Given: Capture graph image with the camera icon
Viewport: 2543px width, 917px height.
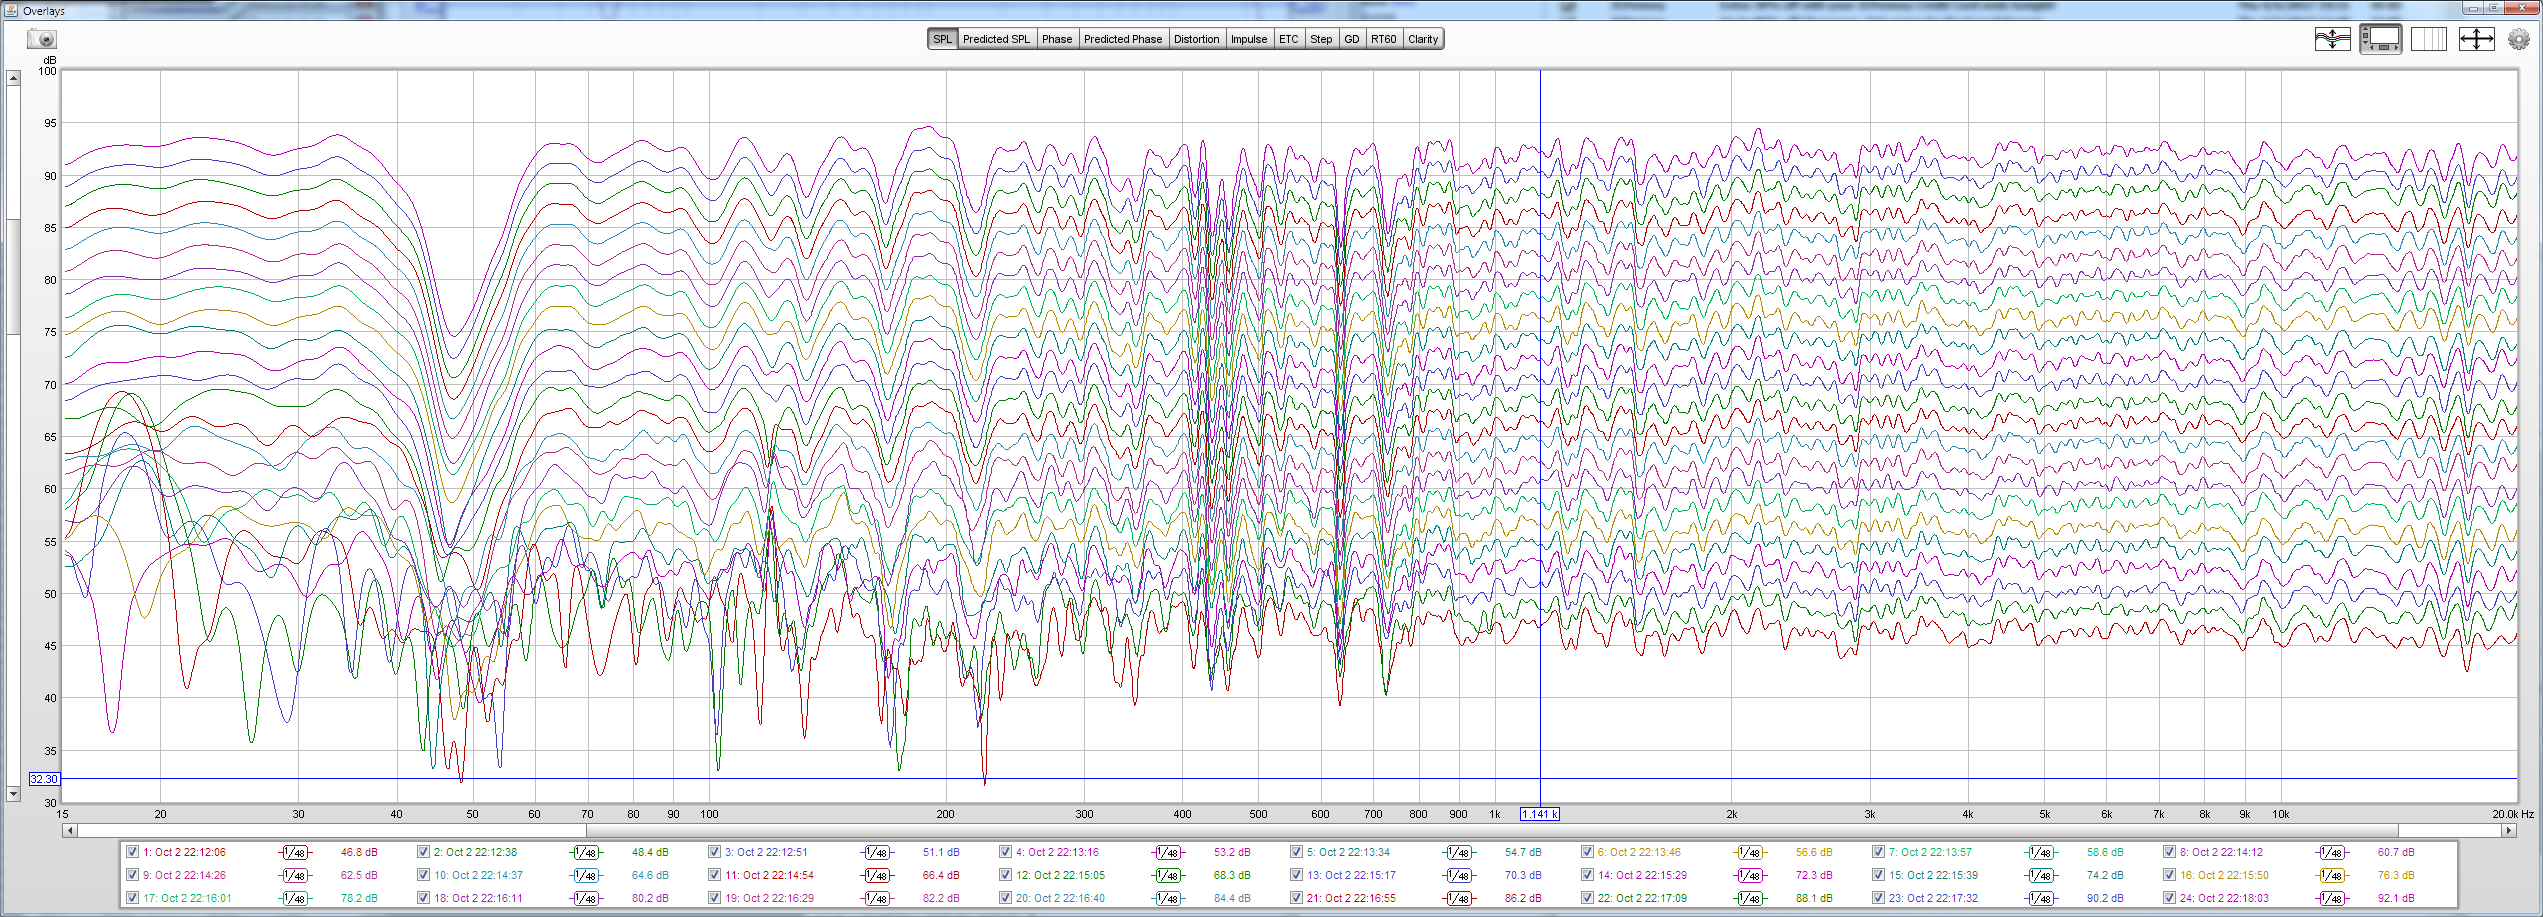Looking at the screenshot, I should [42, 39].
